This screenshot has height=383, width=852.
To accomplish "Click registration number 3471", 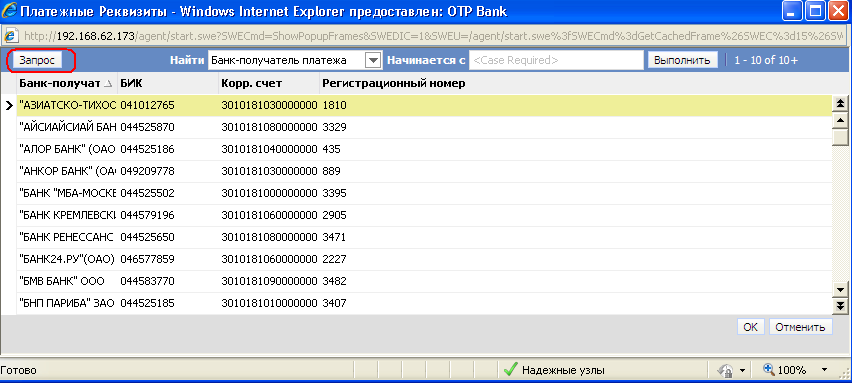I will [x=334, y=237].
